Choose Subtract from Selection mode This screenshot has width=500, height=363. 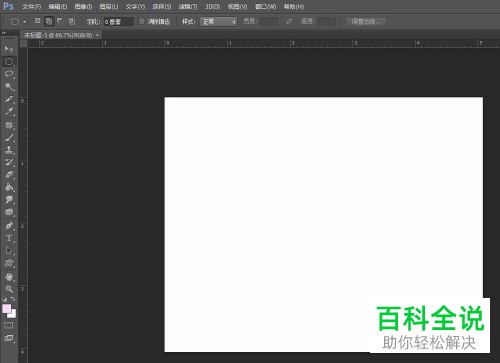[x=60, y=21]
